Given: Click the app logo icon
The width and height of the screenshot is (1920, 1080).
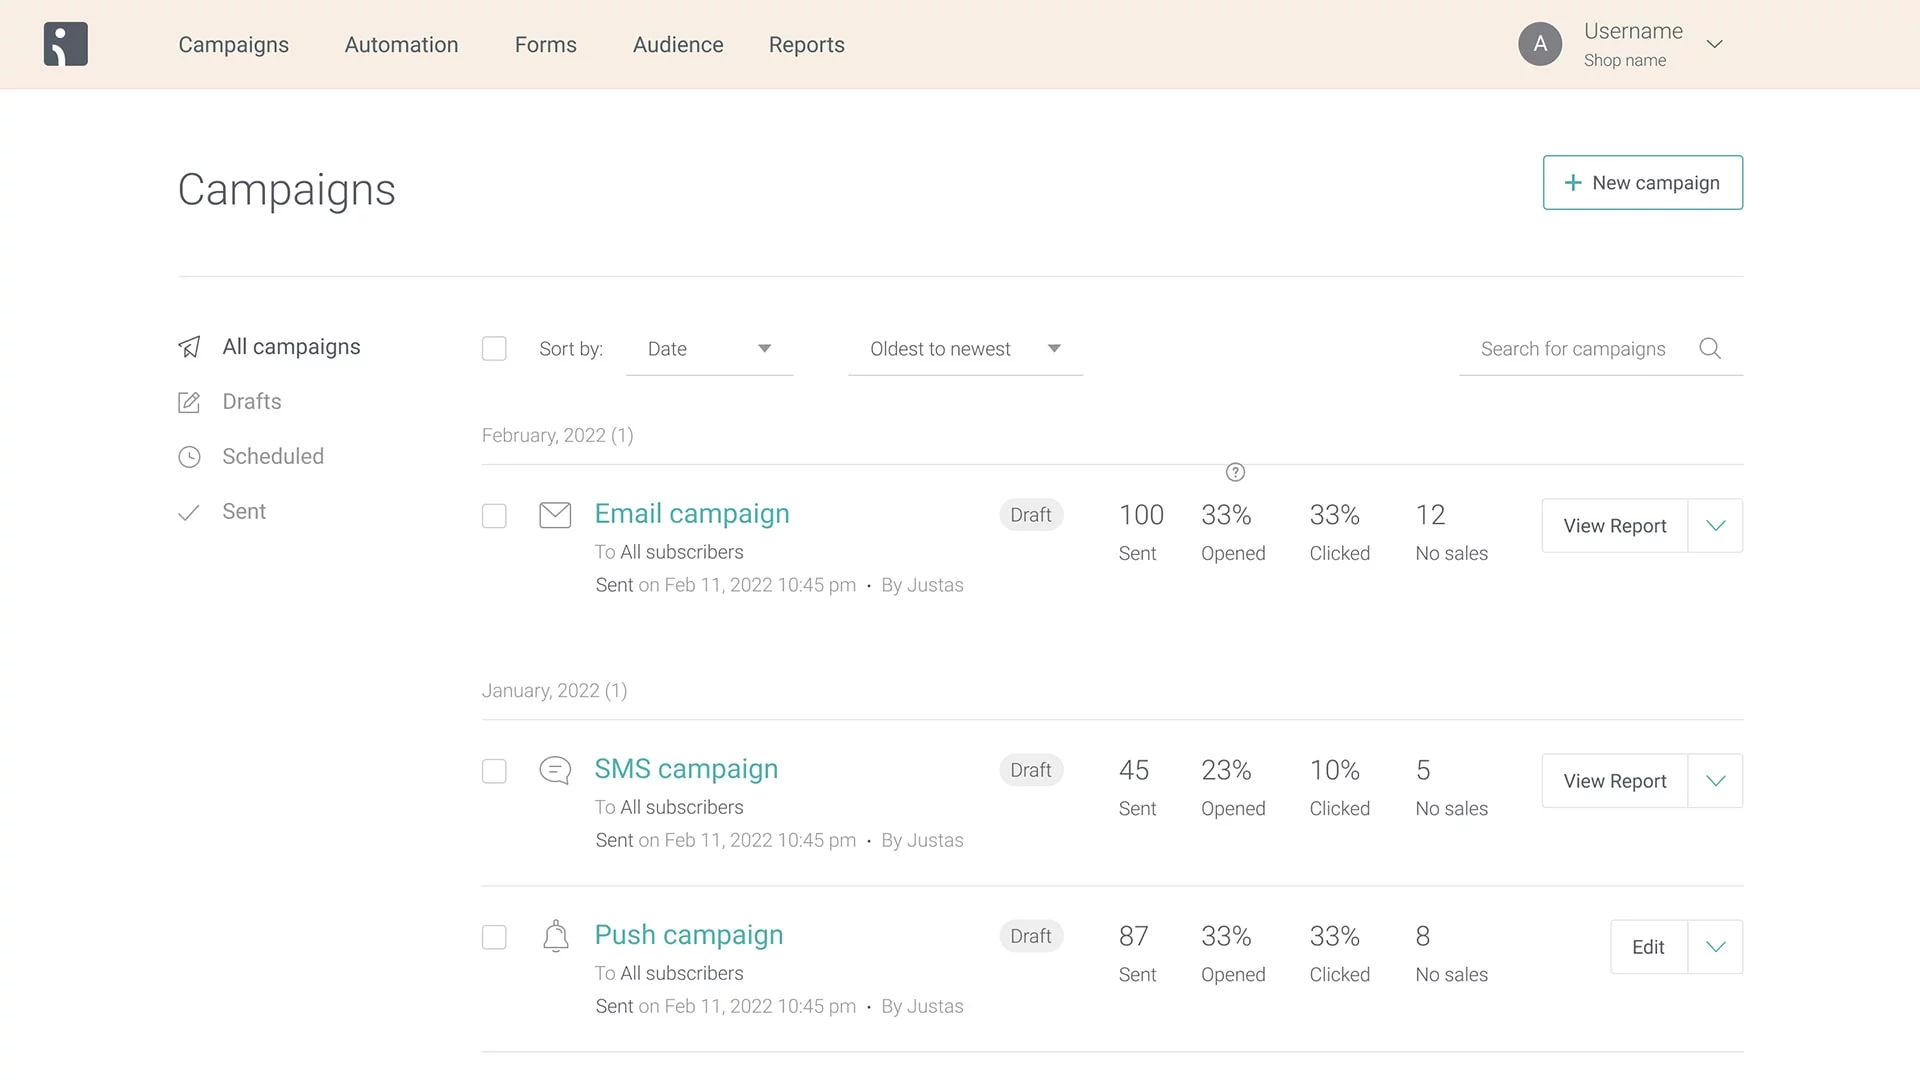Looking at the screenshot, I should (66, 44).
